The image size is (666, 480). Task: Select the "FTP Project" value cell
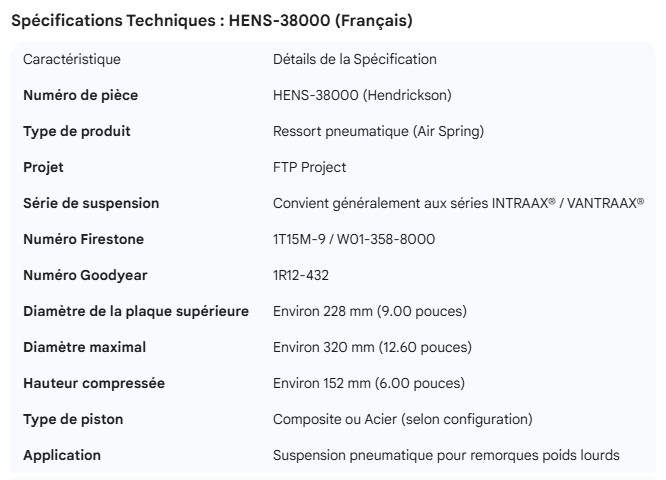tap(310, 167)
